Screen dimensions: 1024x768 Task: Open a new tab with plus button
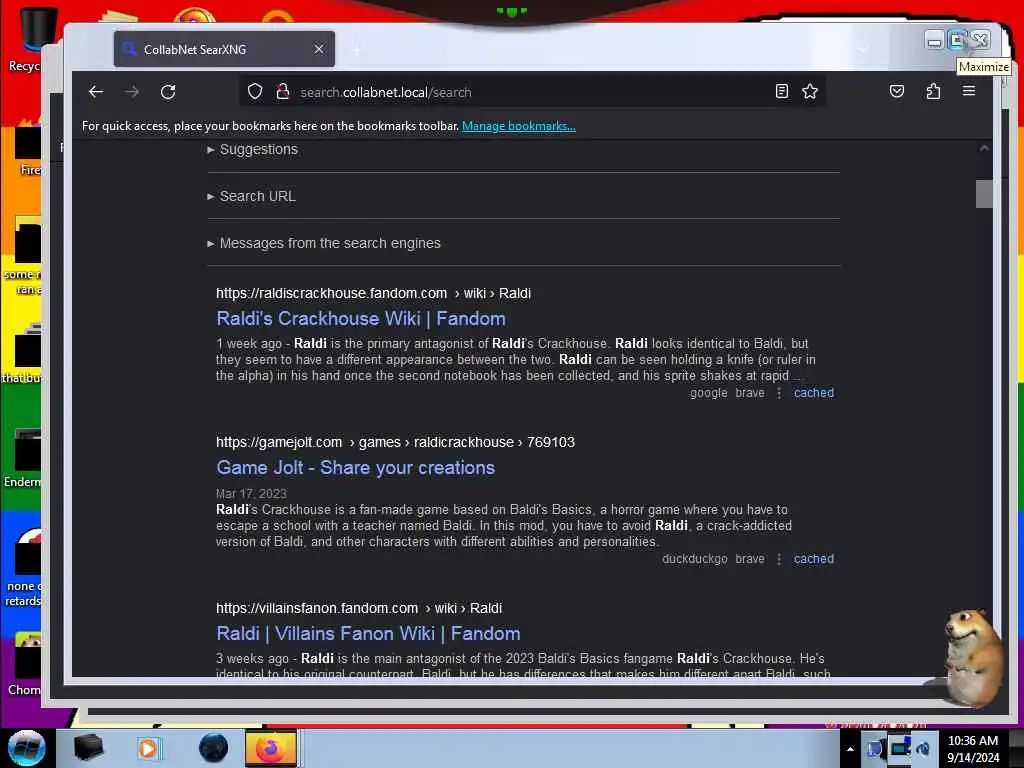click(357, 50)
